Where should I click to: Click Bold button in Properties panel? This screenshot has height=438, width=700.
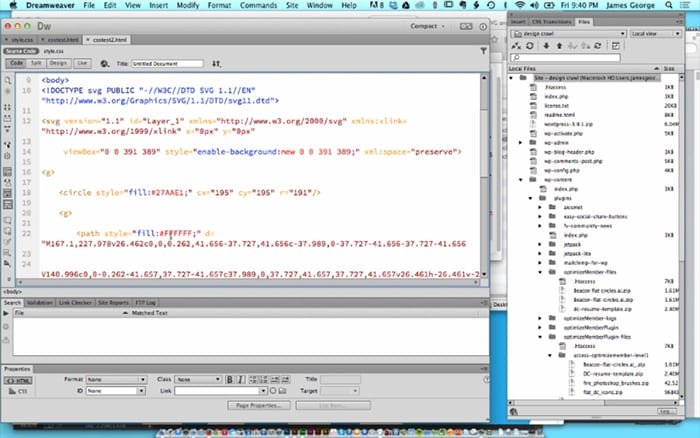(x=229, y=380)
